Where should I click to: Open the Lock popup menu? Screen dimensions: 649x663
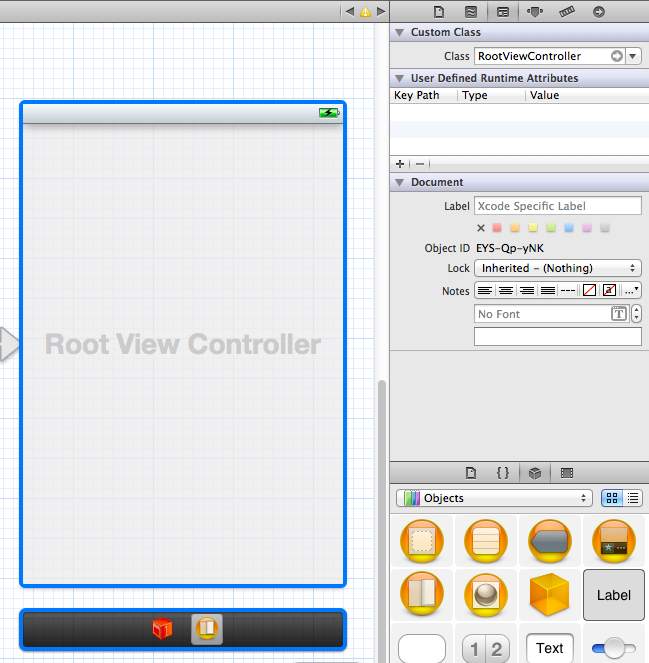point(558,268)
